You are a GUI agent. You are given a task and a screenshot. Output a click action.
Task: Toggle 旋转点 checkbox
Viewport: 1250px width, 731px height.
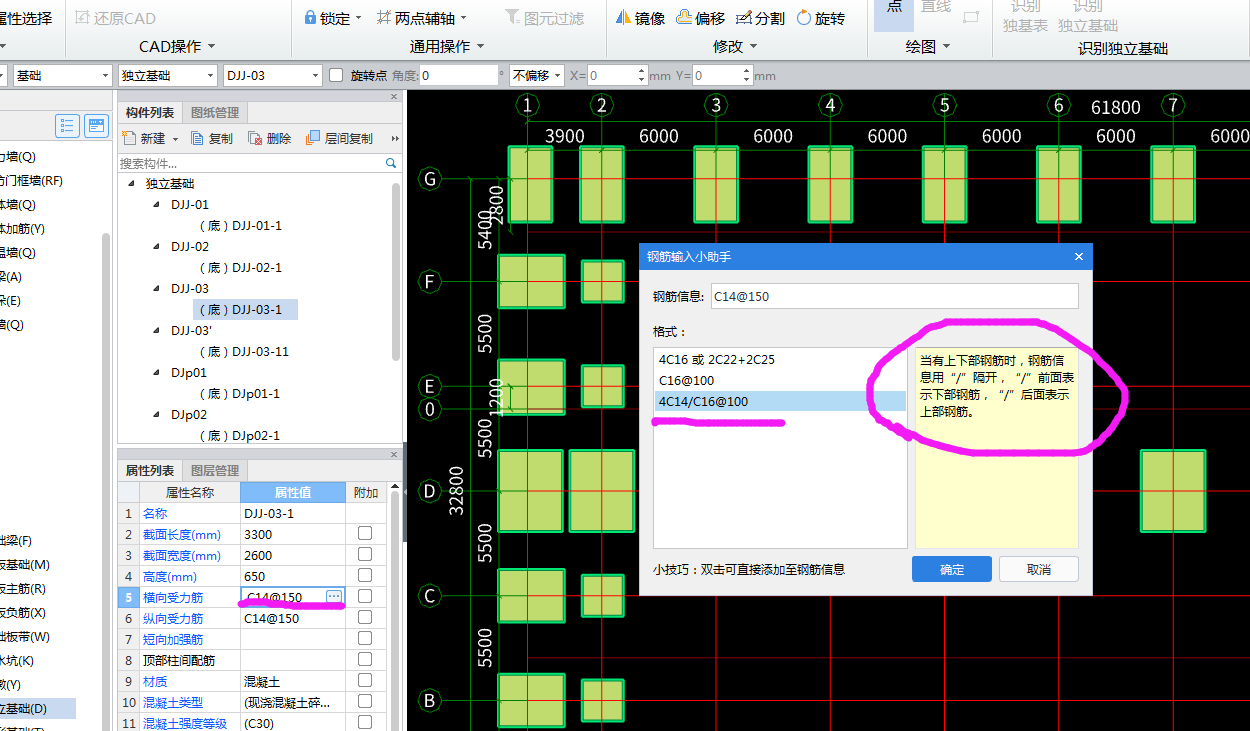tap(336, 75)
